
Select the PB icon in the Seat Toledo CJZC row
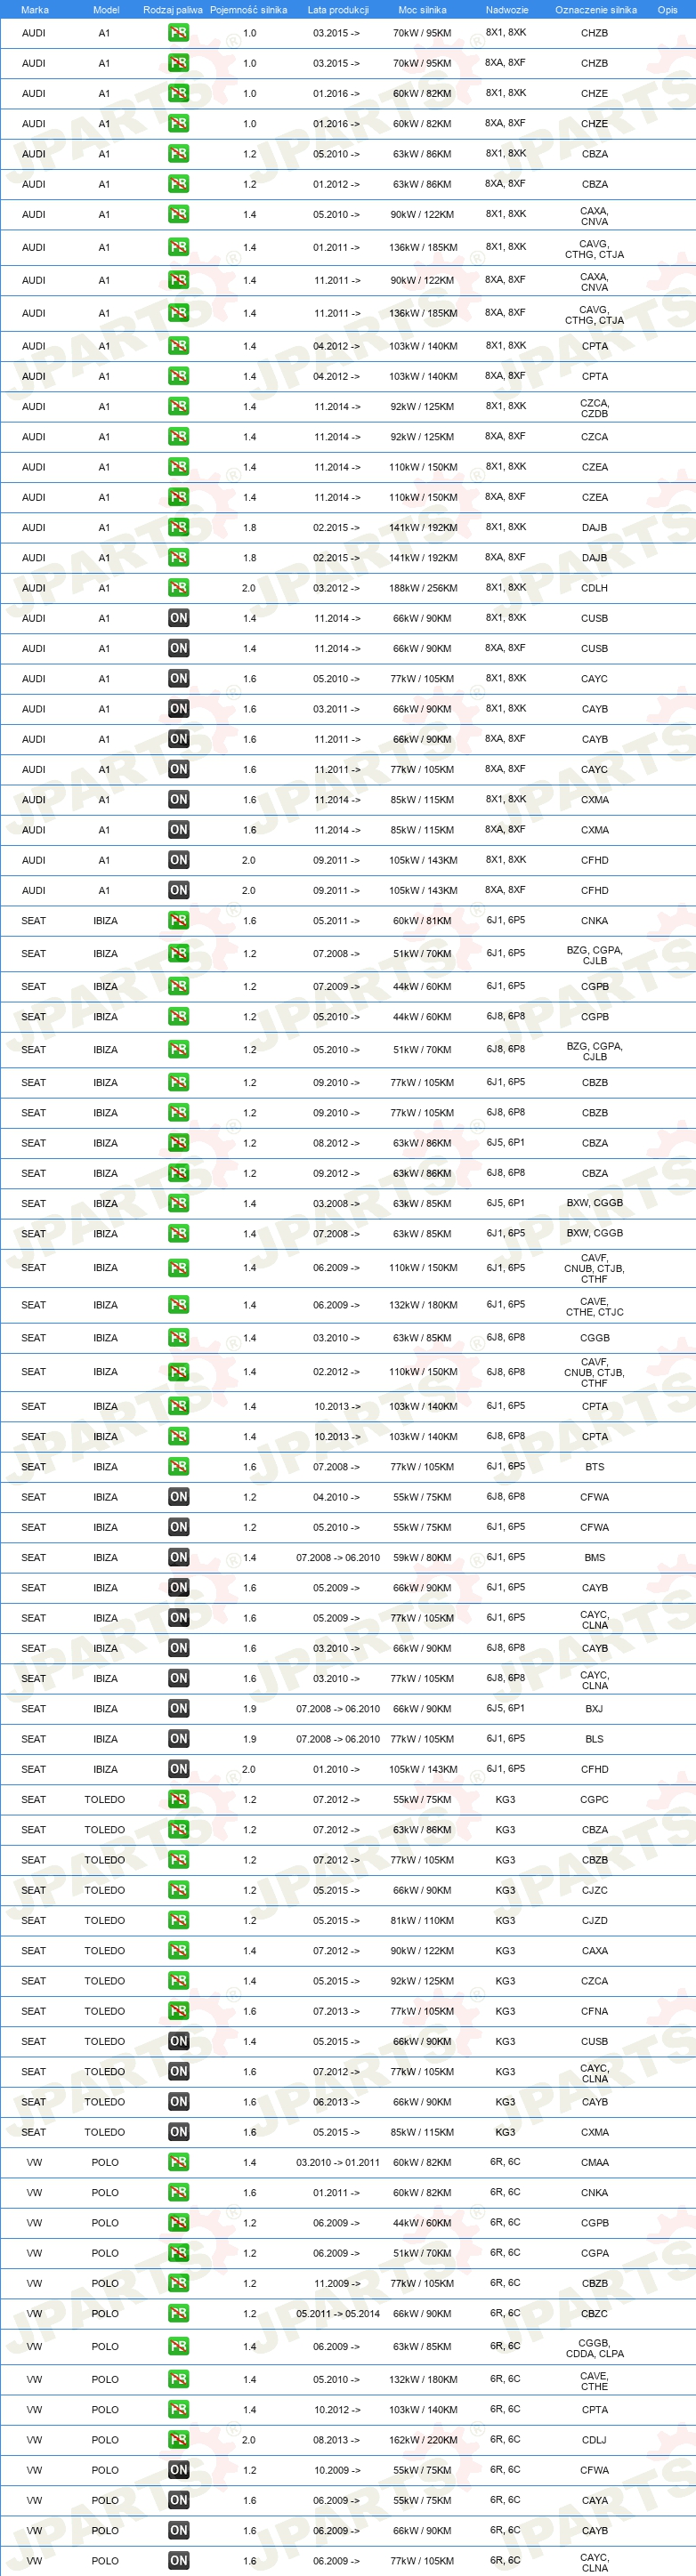(x=178, y=1890)
